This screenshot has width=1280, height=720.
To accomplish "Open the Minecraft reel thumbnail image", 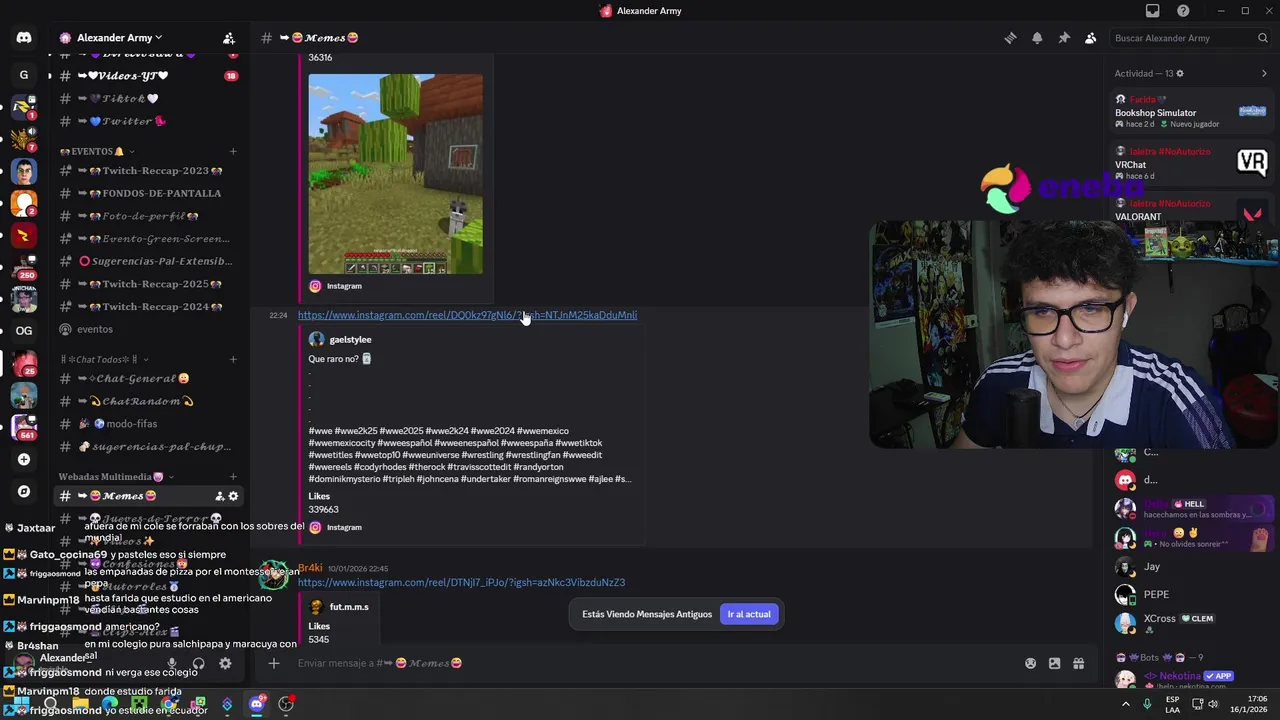I will point(395,174).
